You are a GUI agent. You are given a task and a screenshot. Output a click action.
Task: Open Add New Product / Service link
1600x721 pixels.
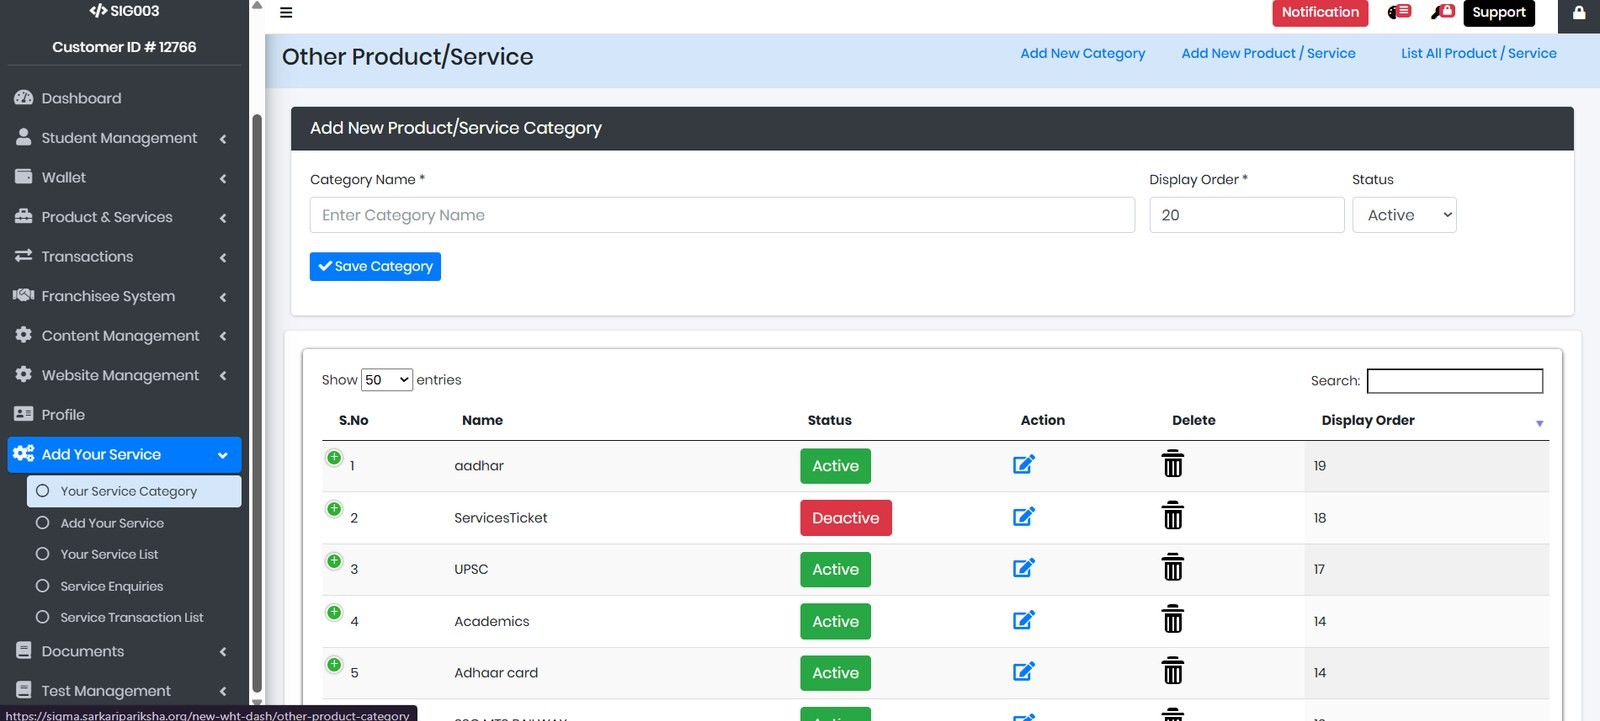1268,53
